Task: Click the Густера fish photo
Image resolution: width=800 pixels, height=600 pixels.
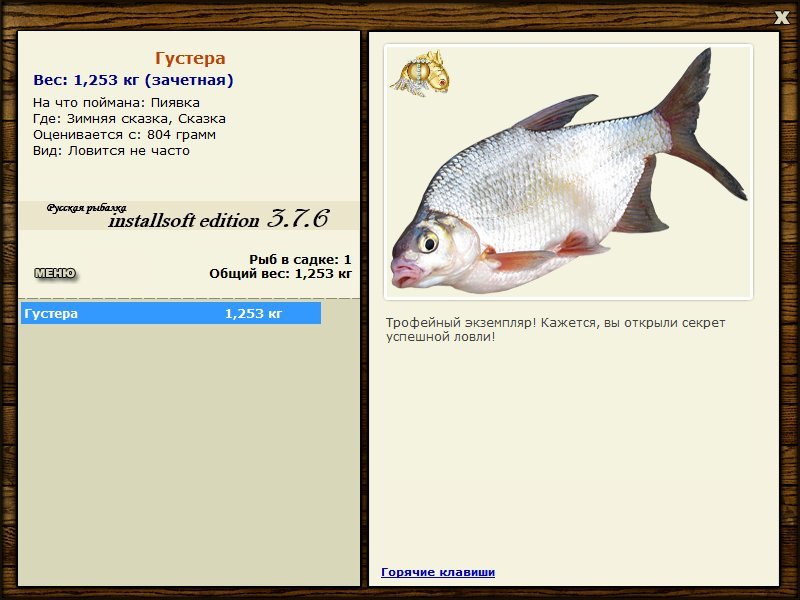Action: [x=568, y=171]
